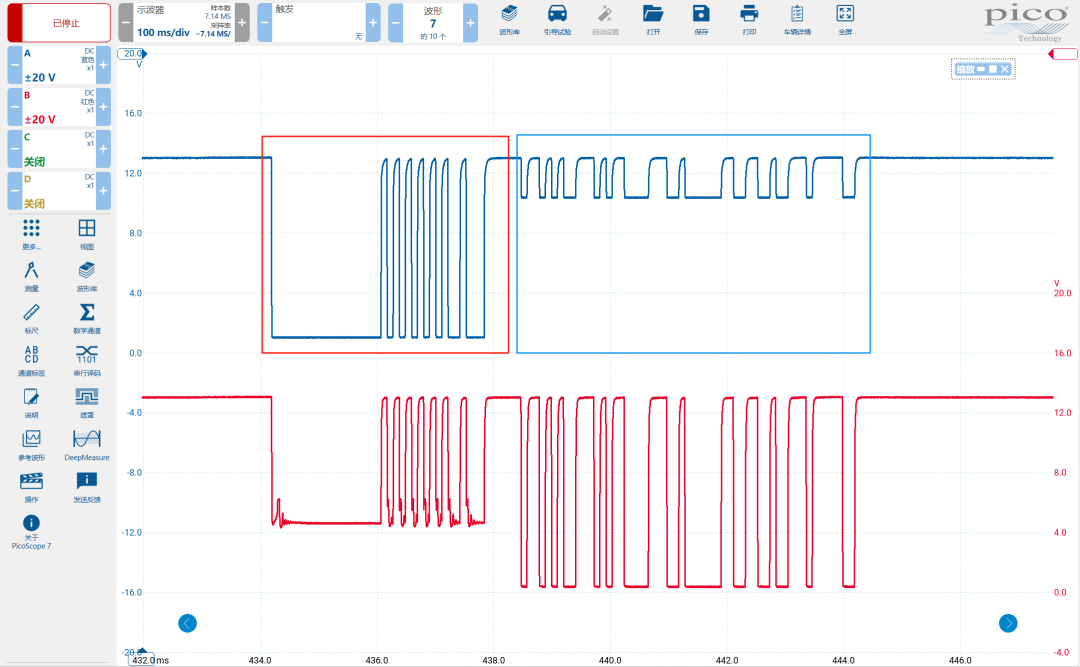Click channel C minus button
Viewport: 1080px width, 667px height.
(x=14, y=150)
